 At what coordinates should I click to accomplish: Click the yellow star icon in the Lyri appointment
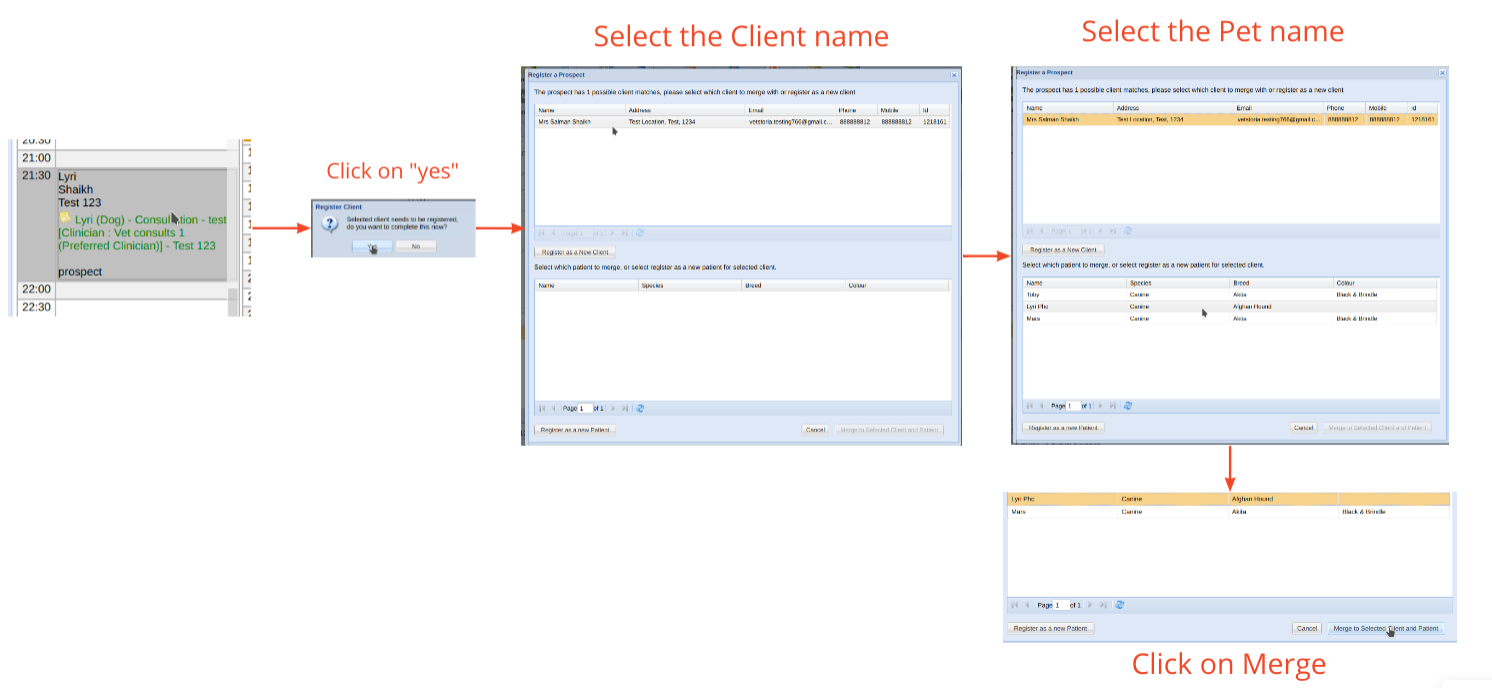65,218
